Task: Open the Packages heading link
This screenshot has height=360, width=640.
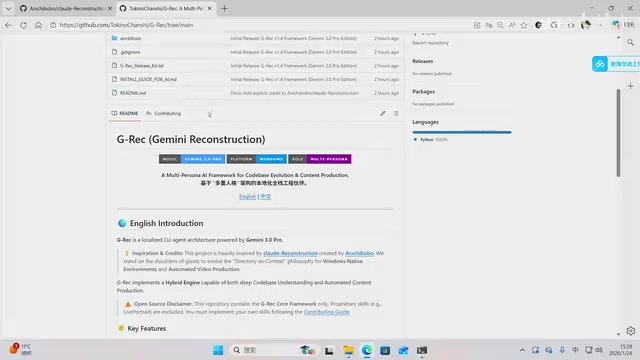Action: click(x=423, y=92)
